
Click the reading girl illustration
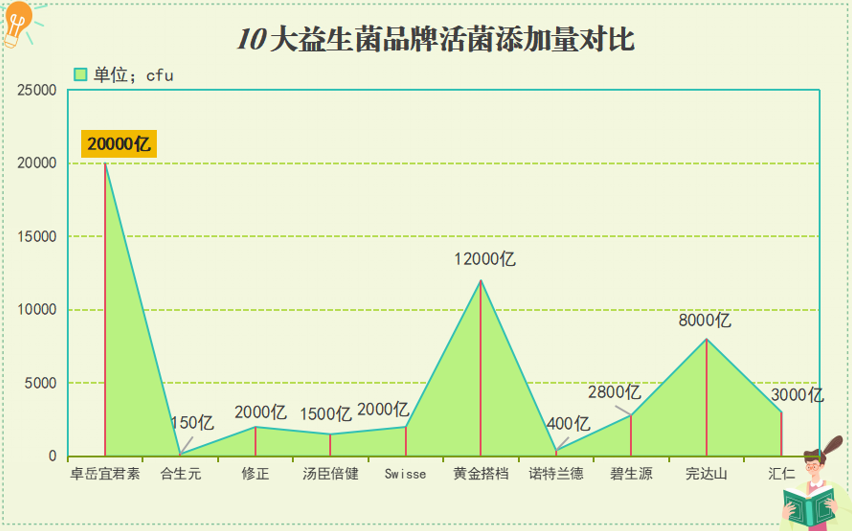point(813,485)
